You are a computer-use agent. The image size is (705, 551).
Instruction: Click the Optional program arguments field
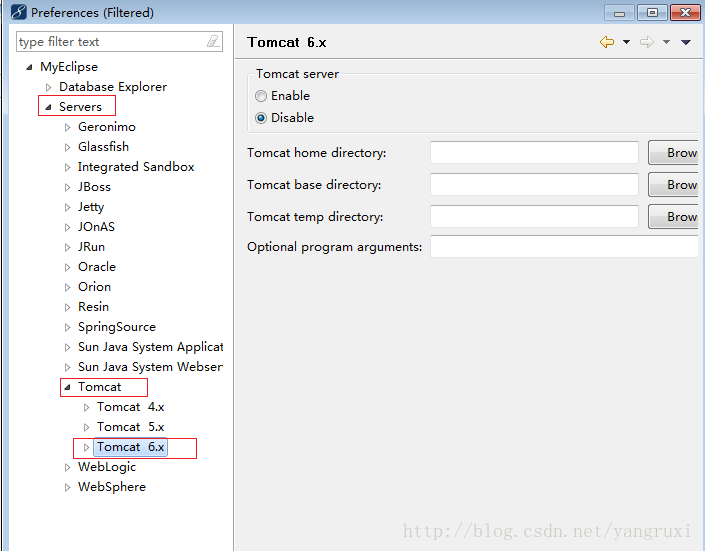tap(564, 247)
